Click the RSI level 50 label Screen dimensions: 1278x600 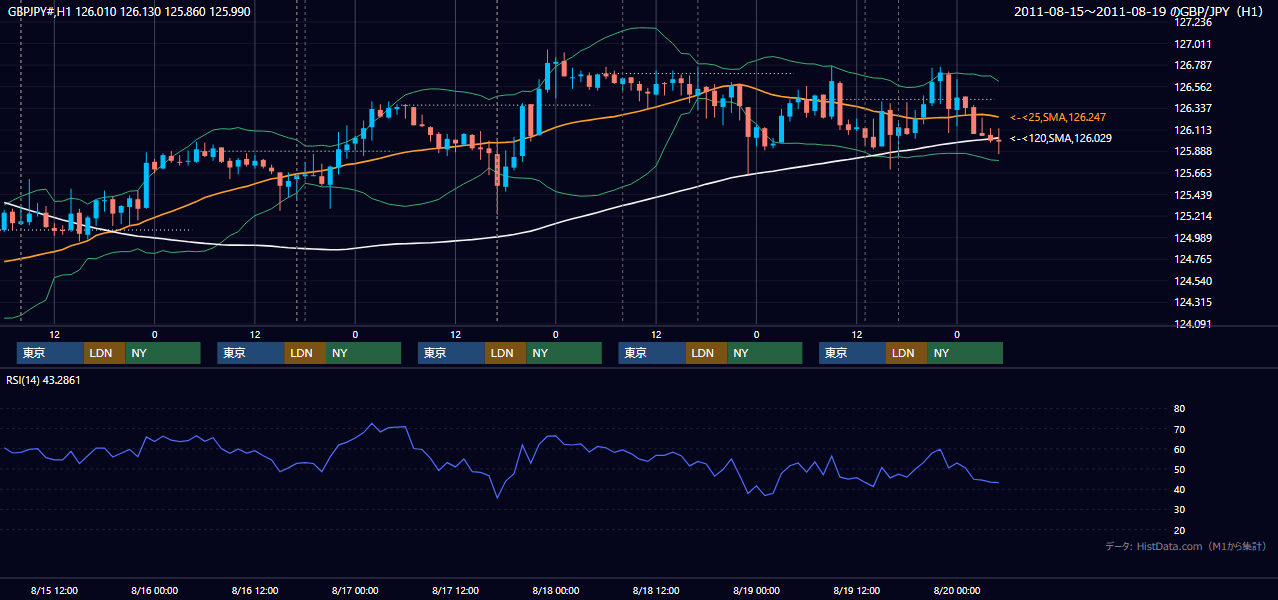click(x=1179, y=469)
